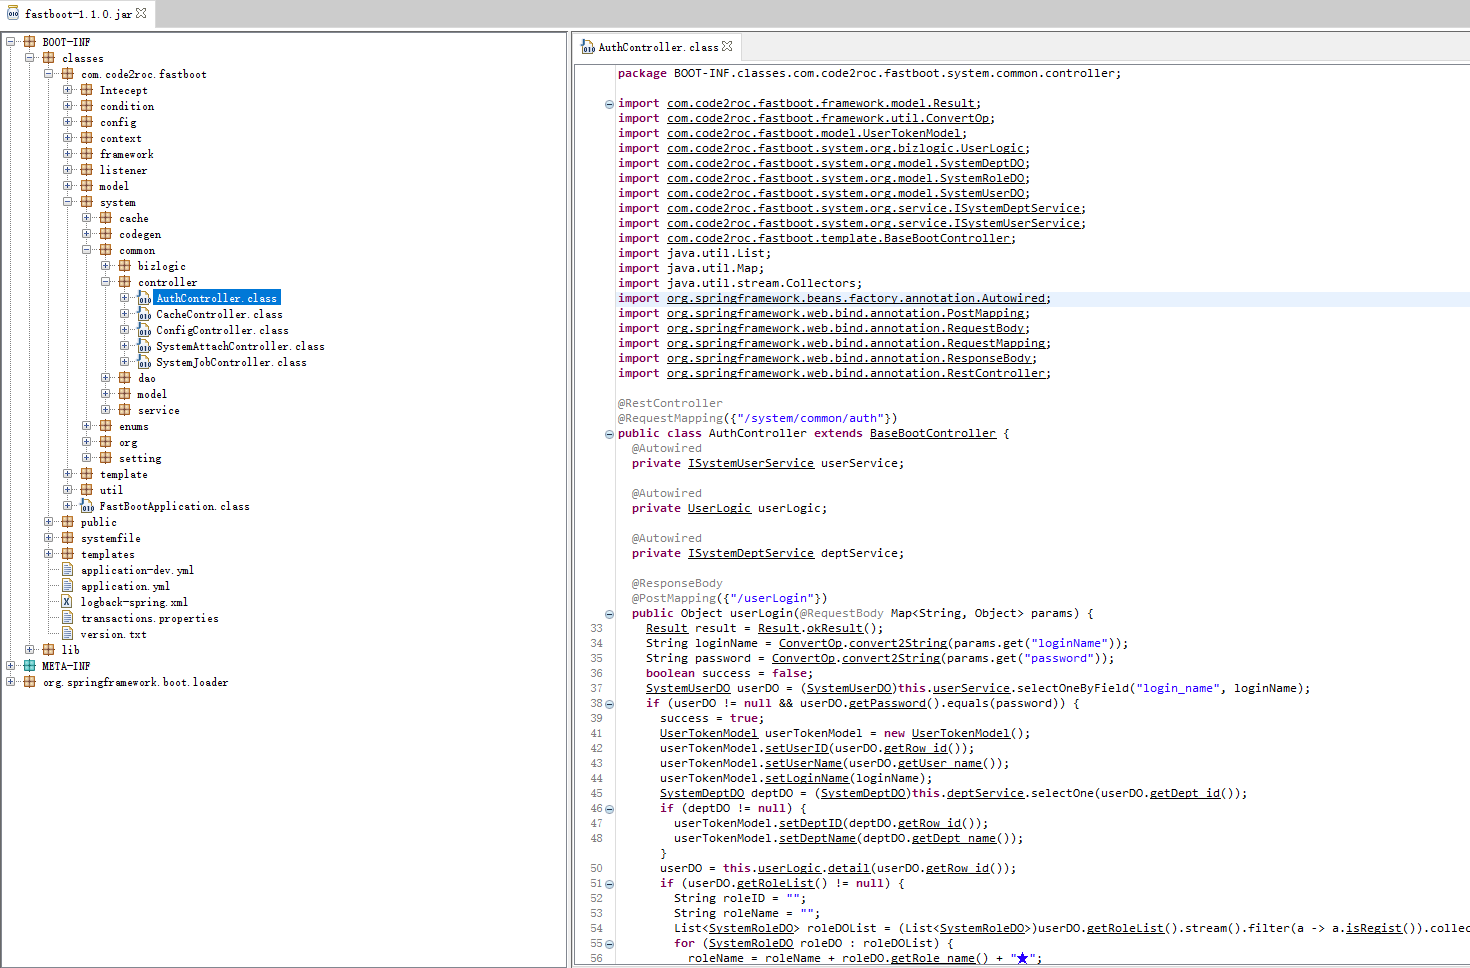Click the package declaration line
Viewport: 1470px width, 968px height.
(869, 73)
